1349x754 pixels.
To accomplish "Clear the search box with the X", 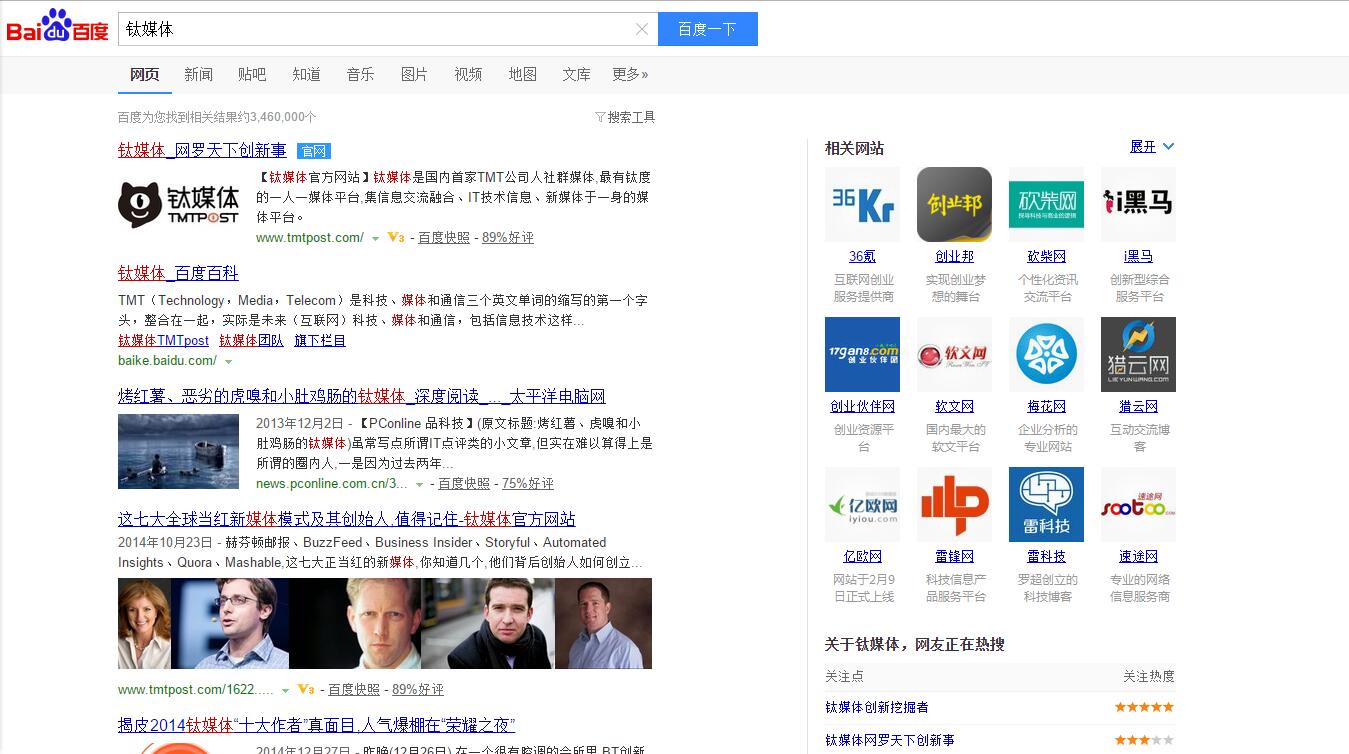I will 642,29.
